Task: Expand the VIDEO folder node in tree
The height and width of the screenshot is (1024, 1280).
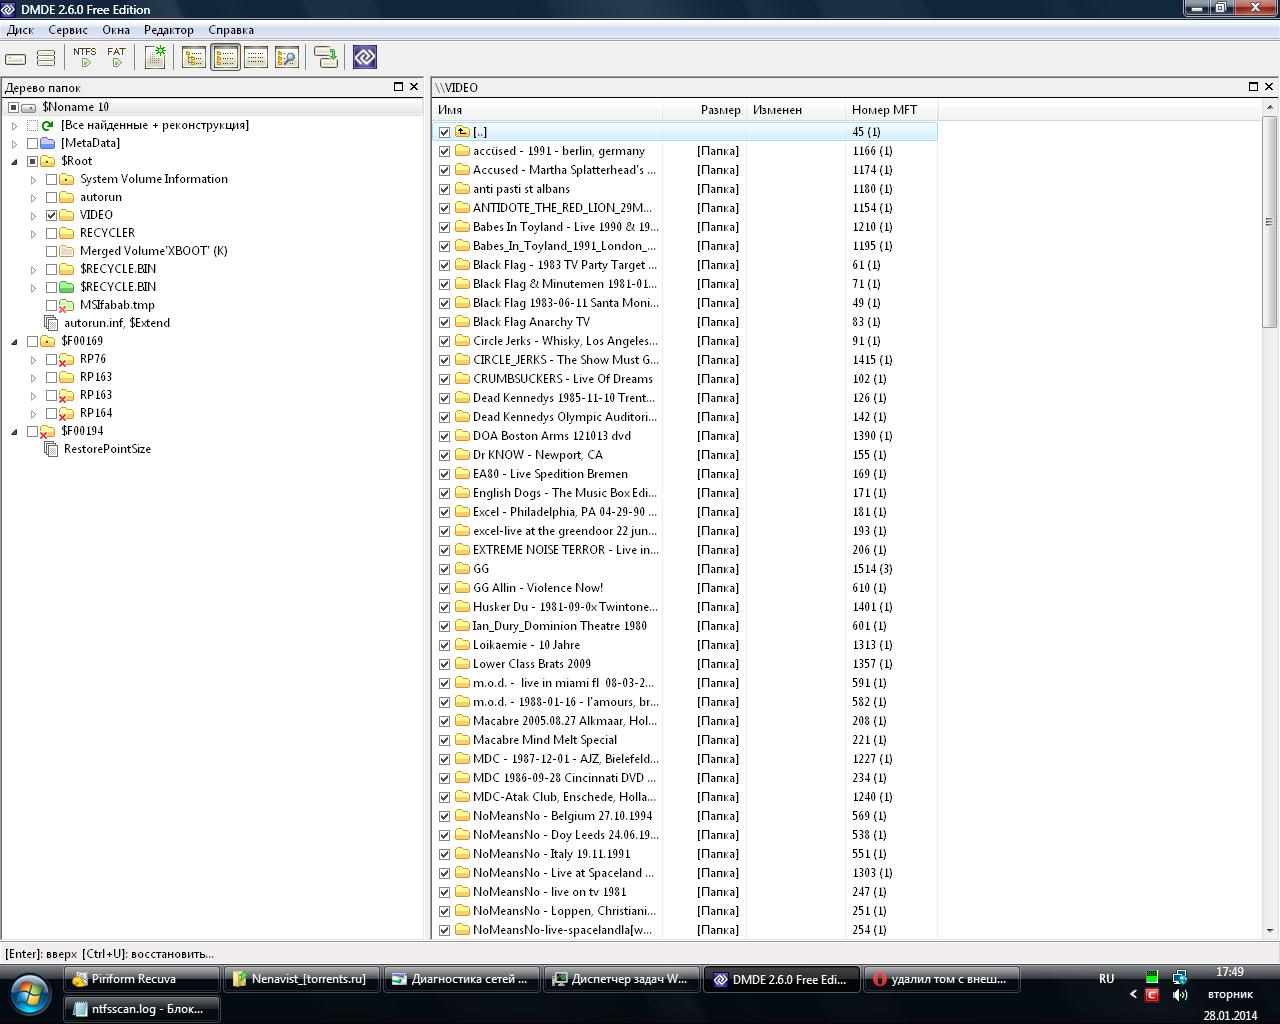Action: coord(34,215)
